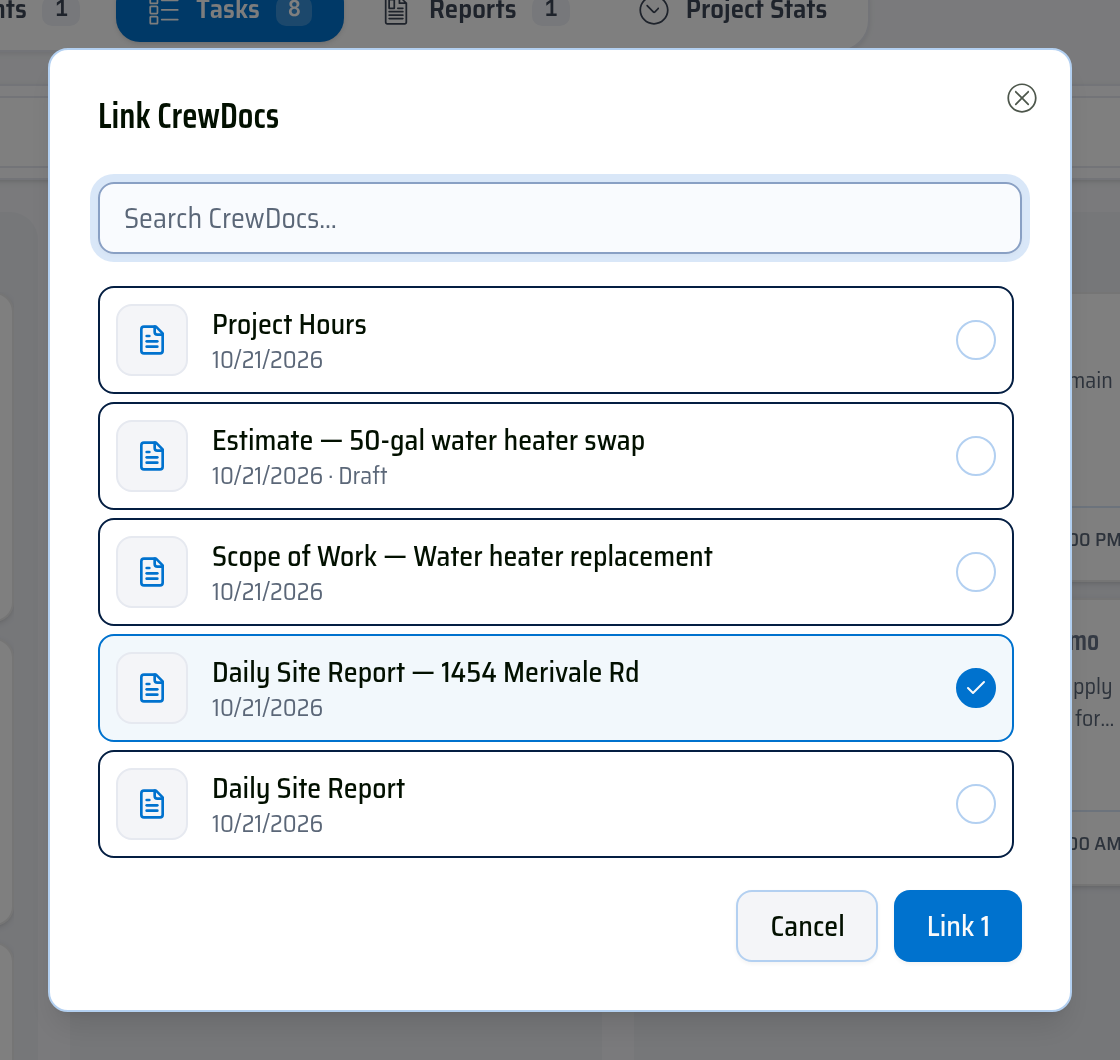Viewport: 1120px width, 1060px height.
Task: Click the 'Link CrewDocs' dialog heading
Action: [x=189, y=116]
